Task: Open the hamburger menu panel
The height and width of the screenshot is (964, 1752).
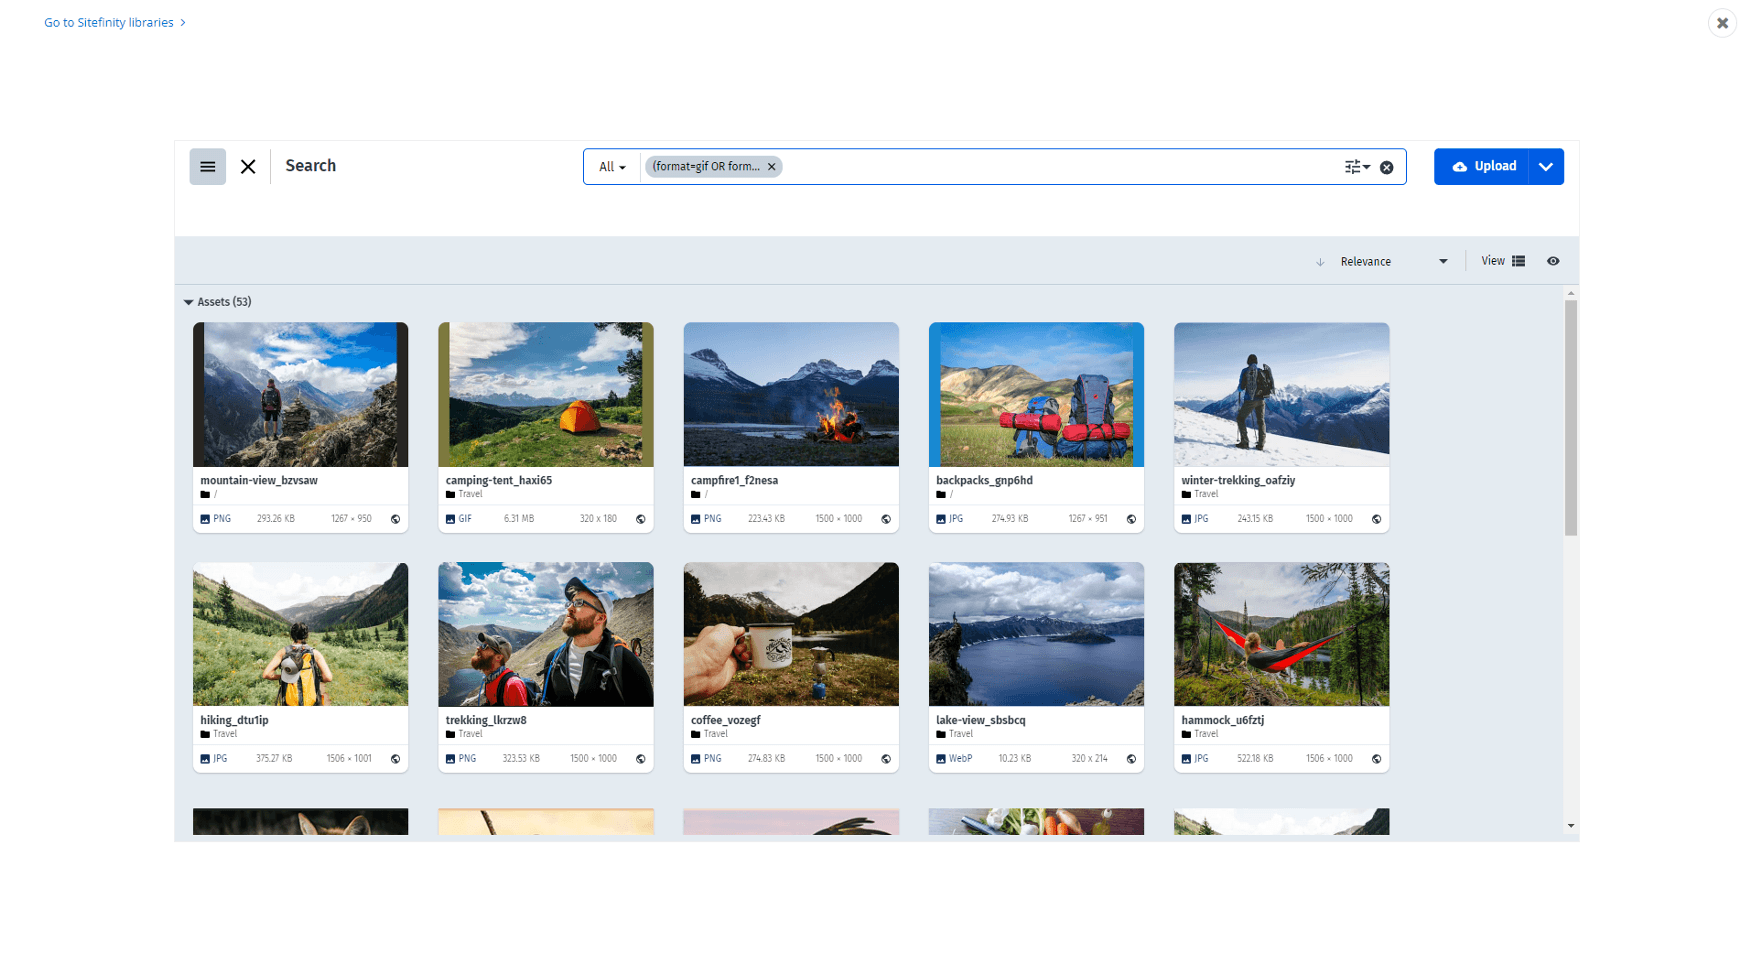Action: 207,167
